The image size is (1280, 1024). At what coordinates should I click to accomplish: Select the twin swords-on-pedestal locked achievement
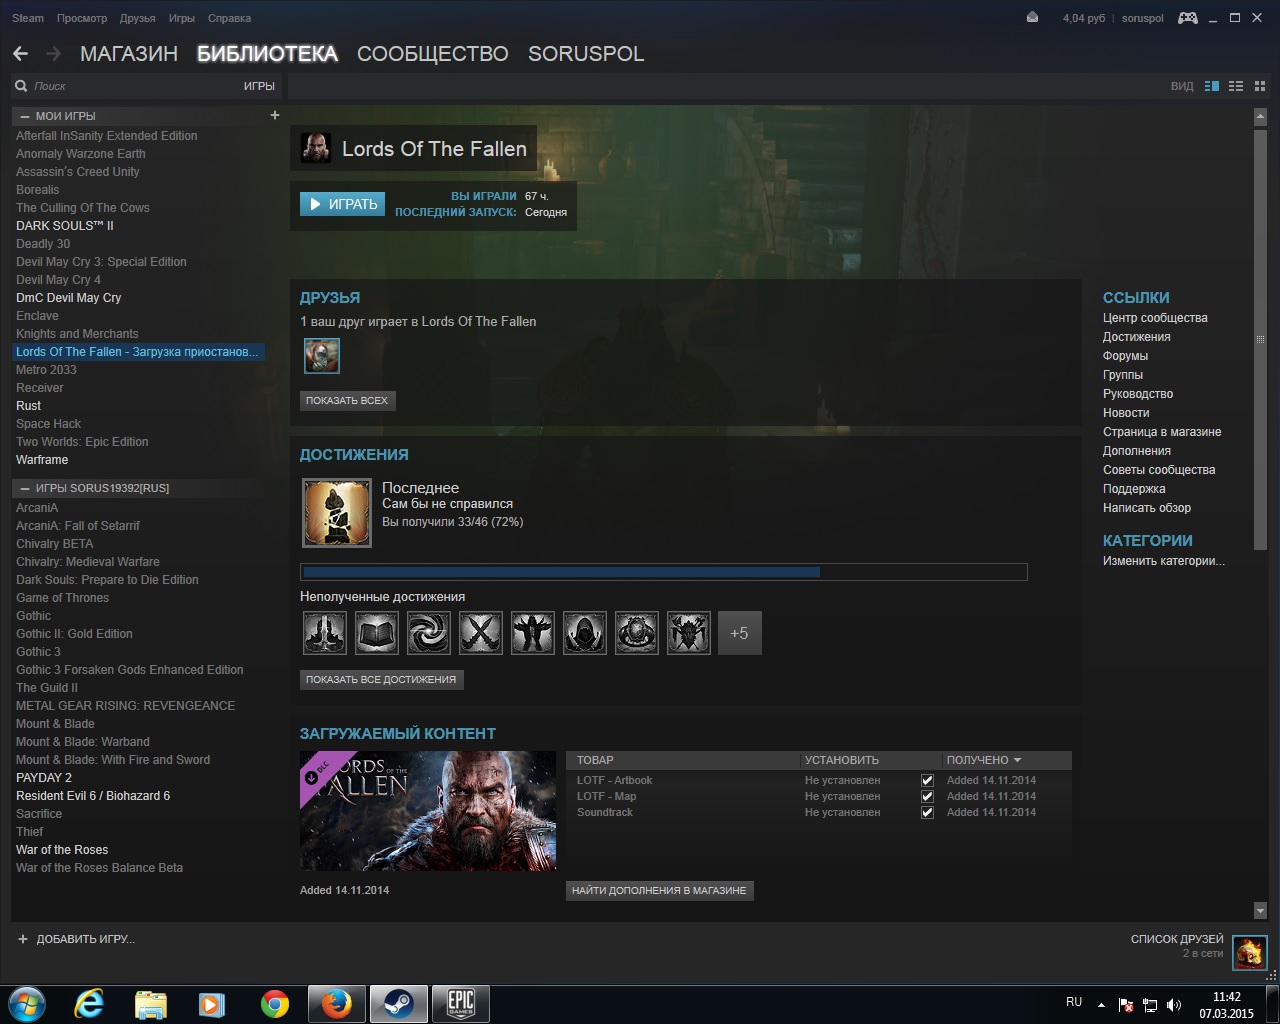click(x=325, y=633)
